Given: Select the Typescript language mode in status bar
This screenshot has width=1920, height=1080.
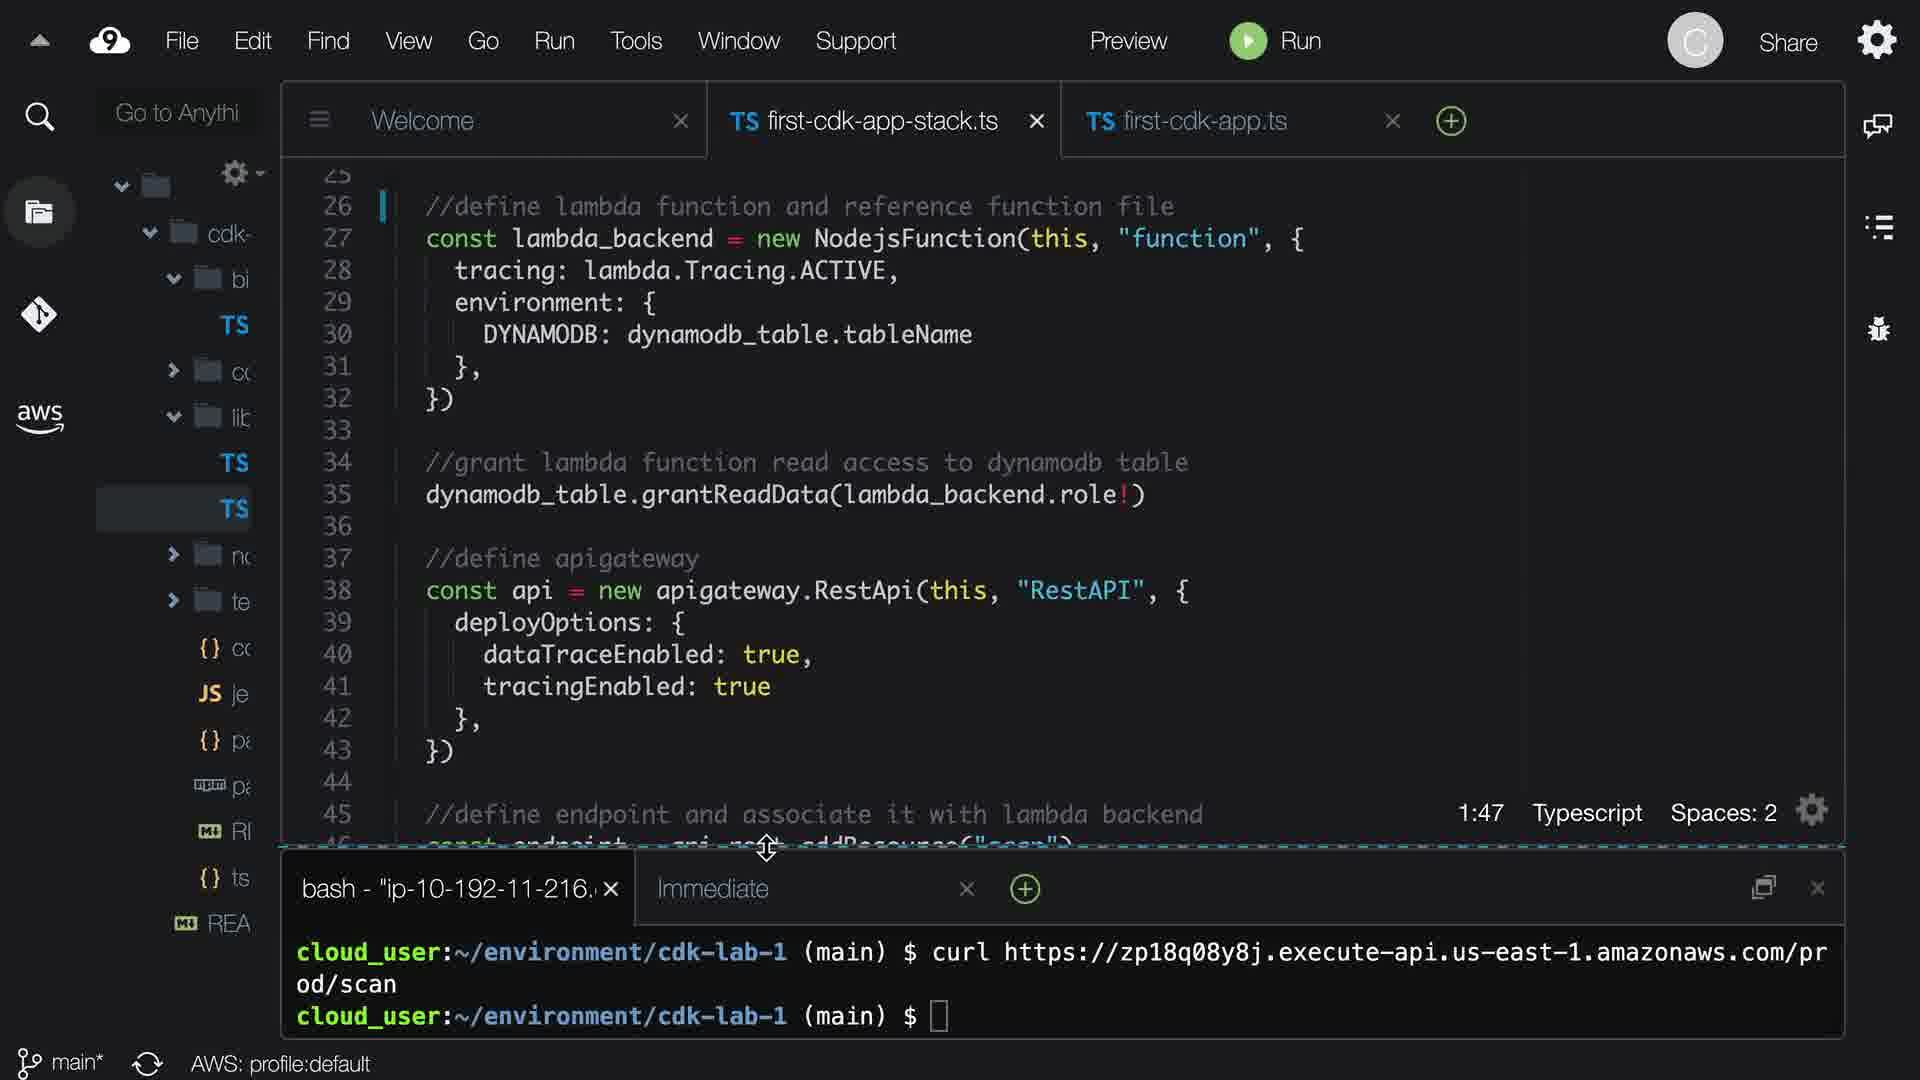Looking at the screenshot, I should coord(1587,813).
